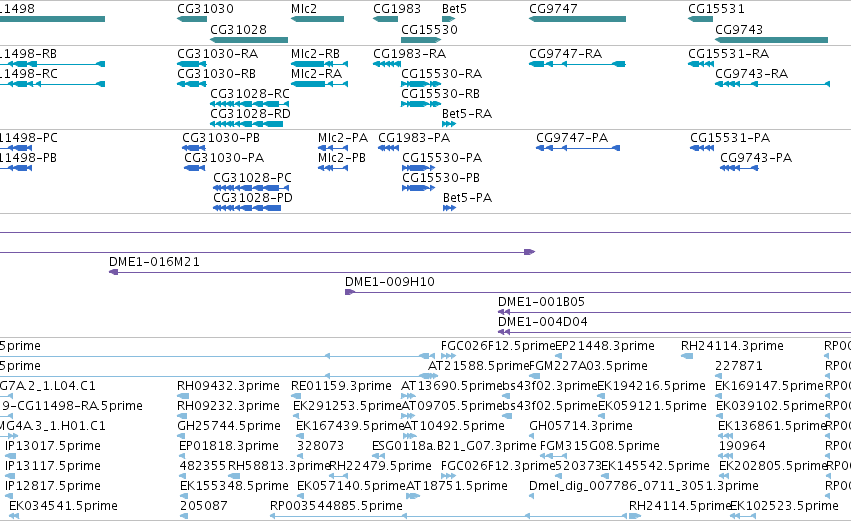Select the EK194216.5prime EST label
The width and height of the screenshot is (851, 521).
coord(652,386)
